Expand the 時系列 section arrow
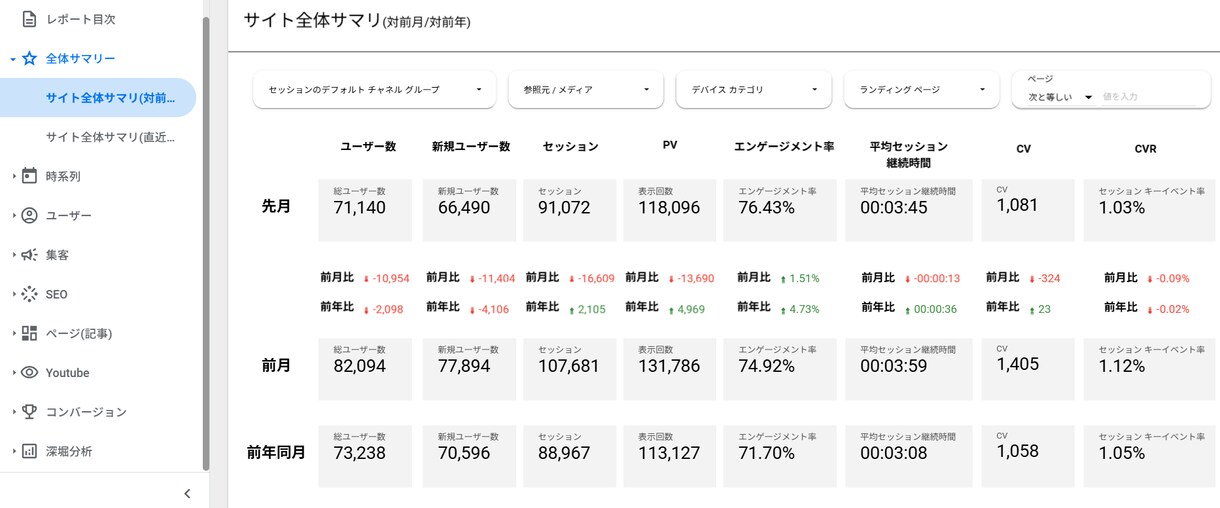 tap(14, 176)
